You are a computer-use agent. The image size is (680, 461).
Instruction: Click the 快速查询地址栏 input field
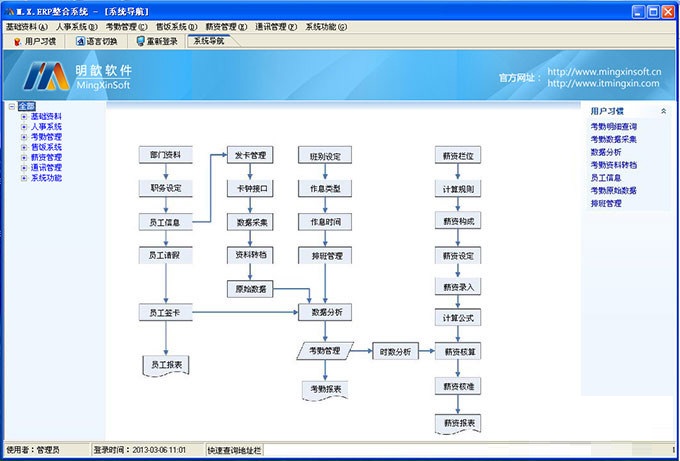466,450
